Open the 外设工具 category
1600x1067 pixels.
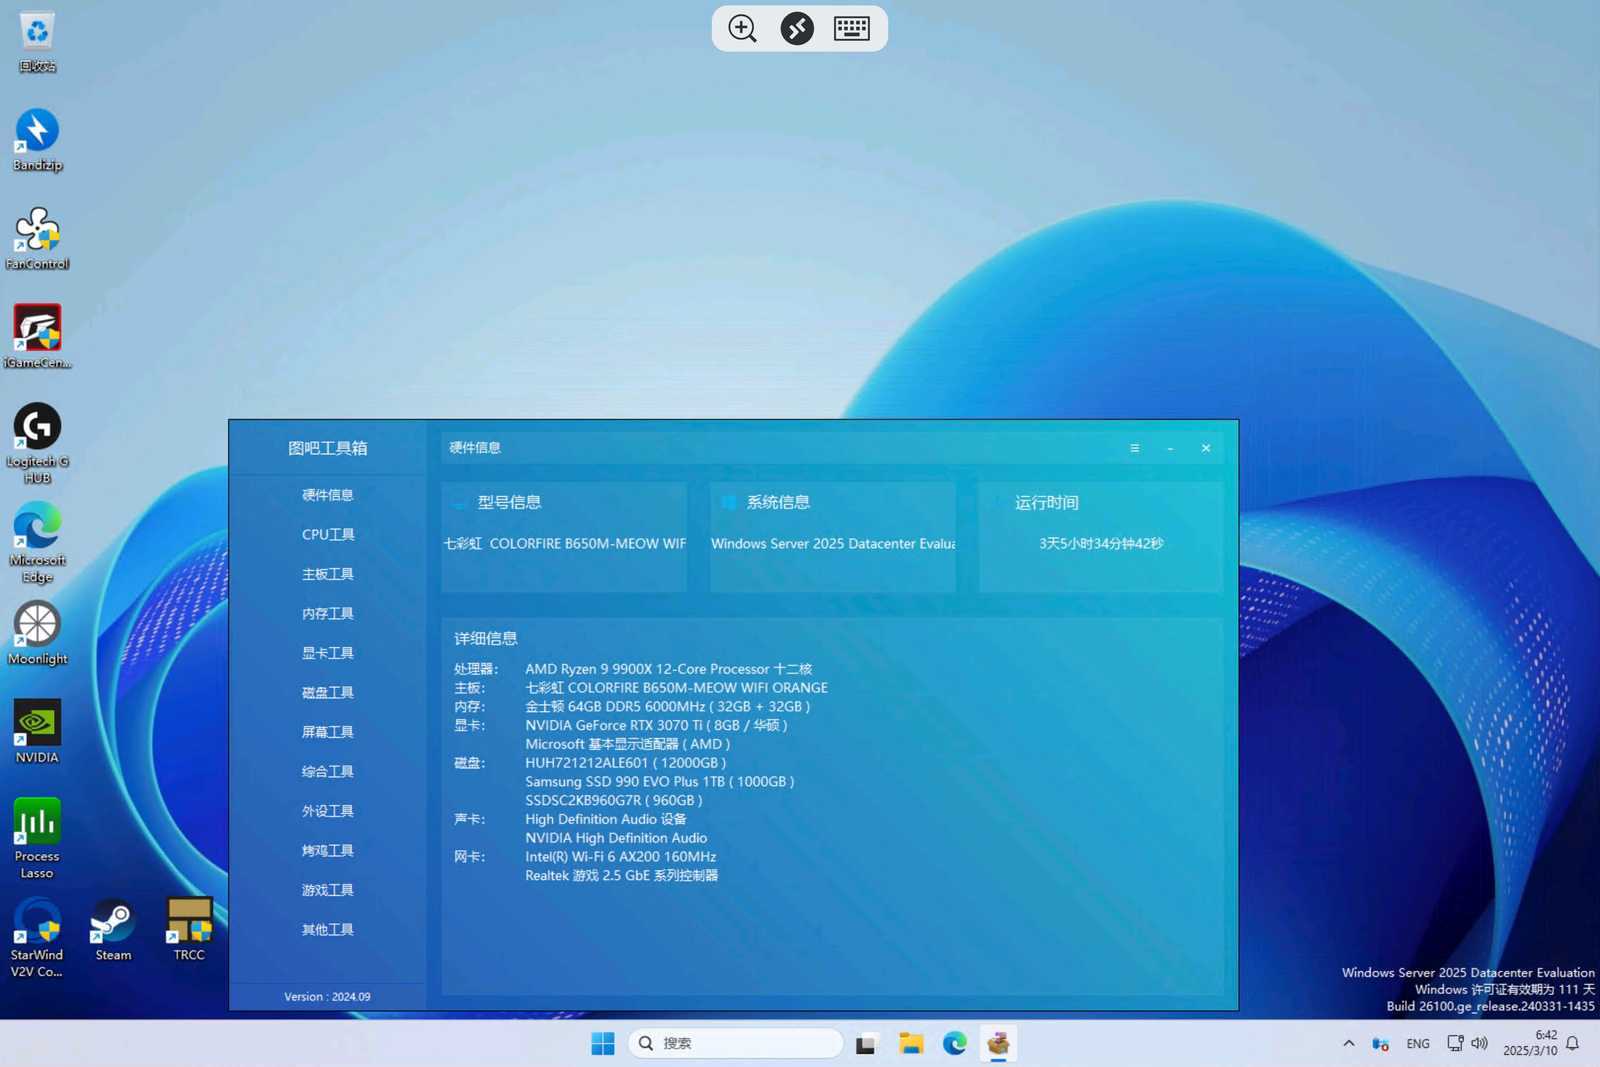328,811
